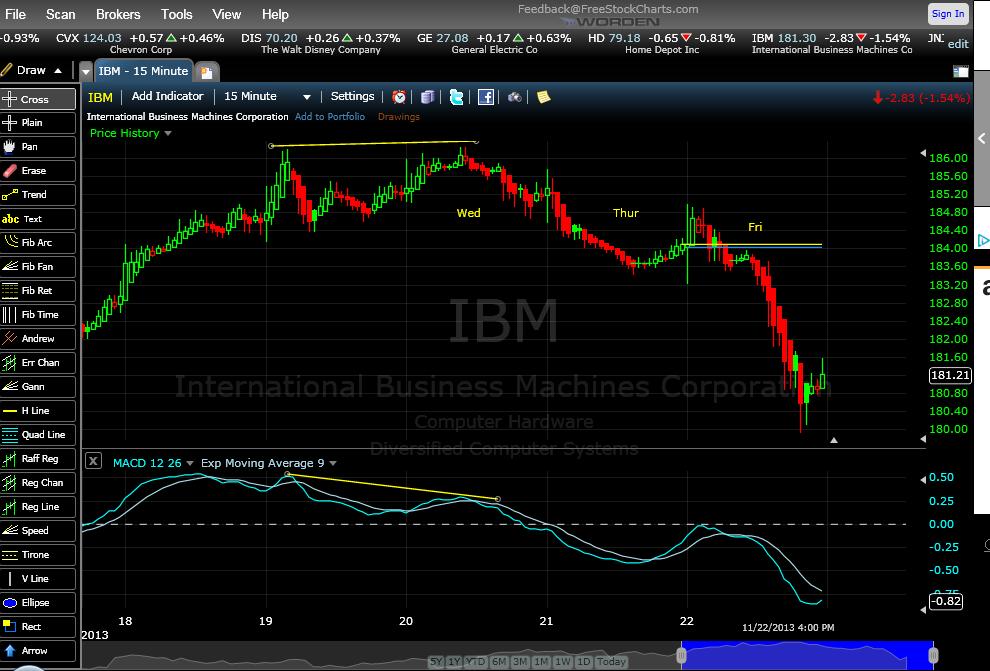The width and height of the screenshot is (990, 671).
Task: Choose the Arrow drawing tool
Action: [38, 650]
